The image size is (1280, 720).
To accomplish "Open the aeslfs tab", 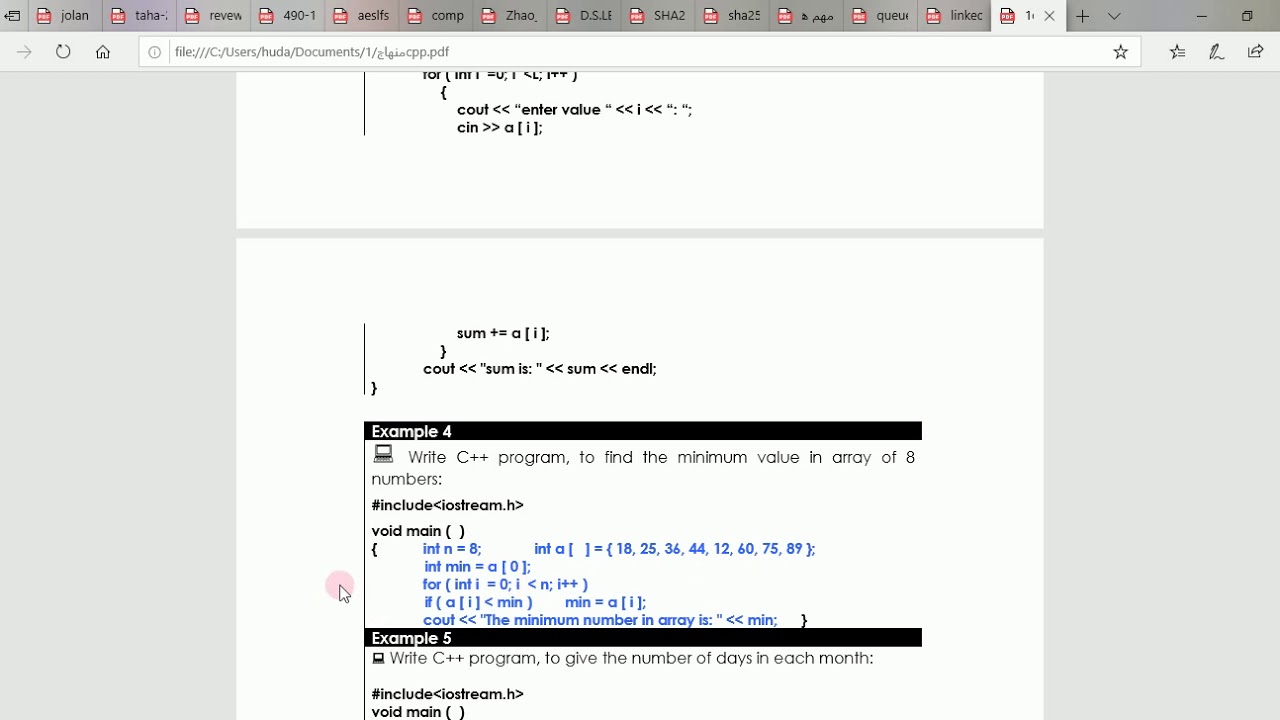I will pos(362,16).
